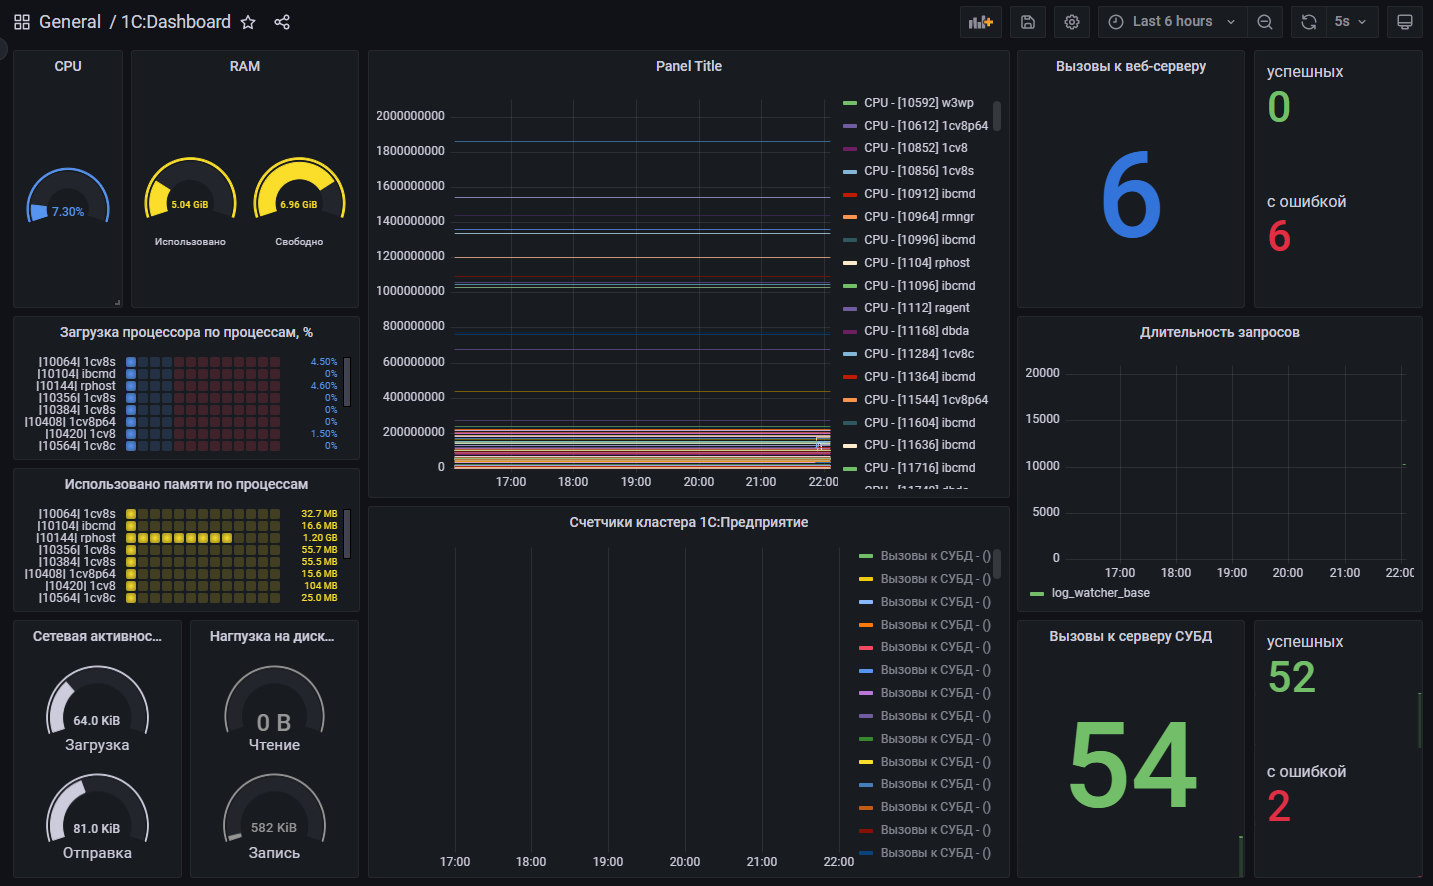Screen dimensions: 1433x886
Task: Toggle the log_watcher_base legend series
Action: pyautogui.click(x=1100, y=593)
